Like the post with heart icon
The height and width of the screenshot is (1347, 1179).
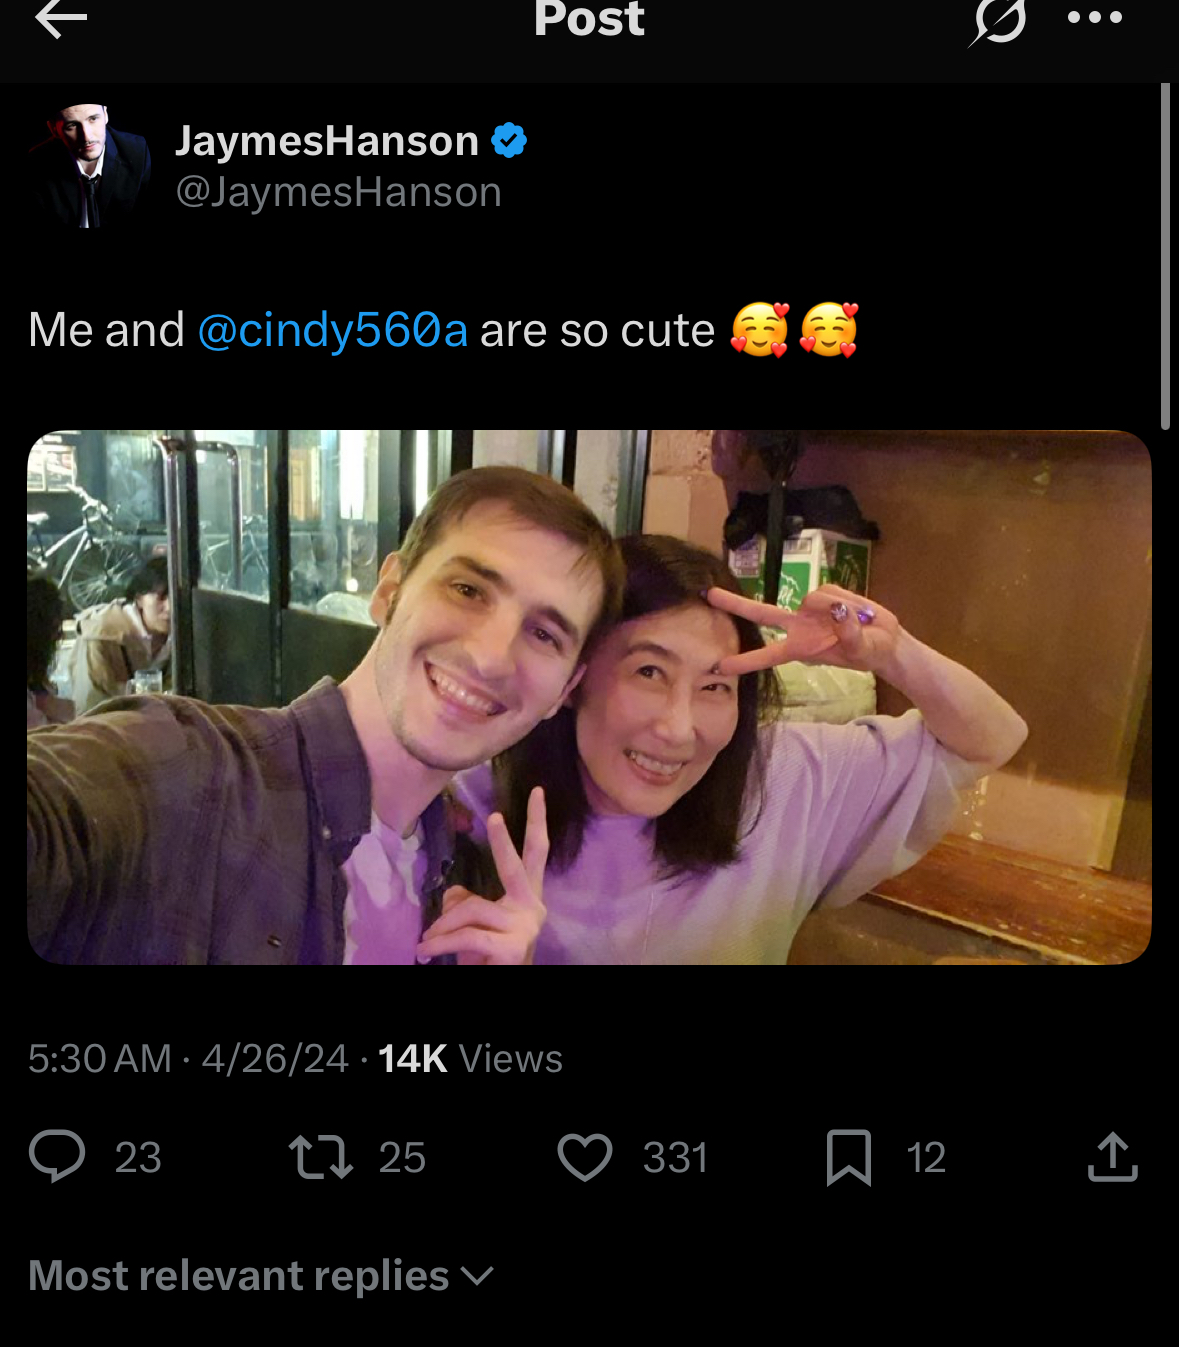[585, 1158]
